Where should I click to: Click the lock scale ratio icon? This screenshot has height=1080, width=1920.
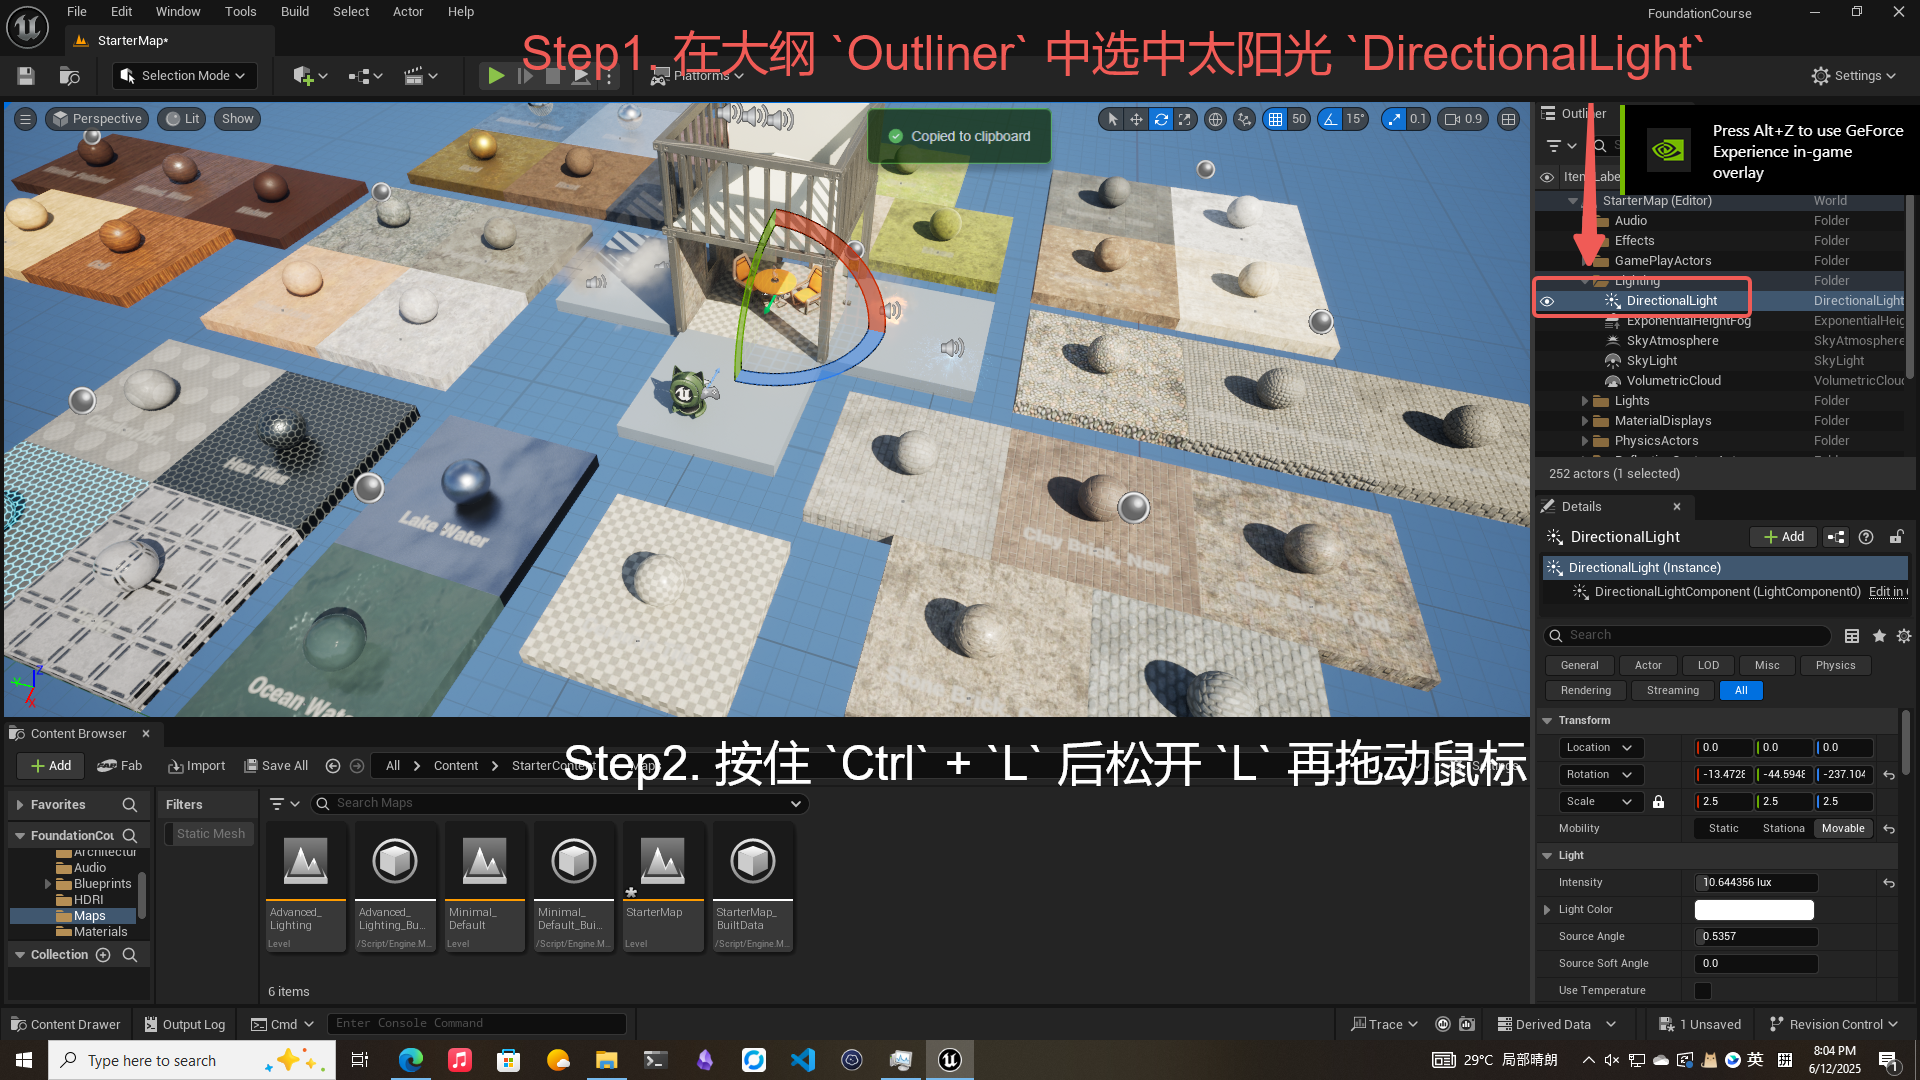pos(1659,802)
